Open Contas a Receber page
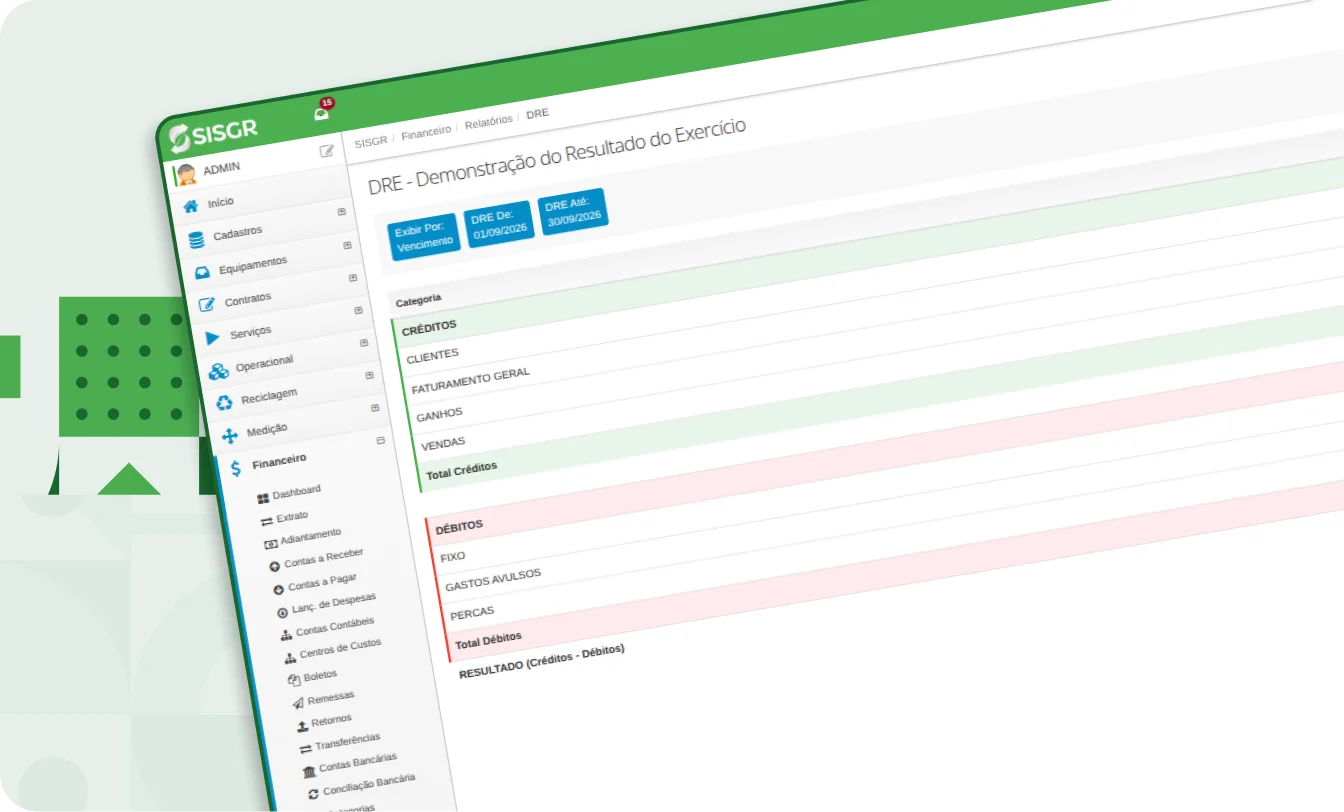 (324, 558)
